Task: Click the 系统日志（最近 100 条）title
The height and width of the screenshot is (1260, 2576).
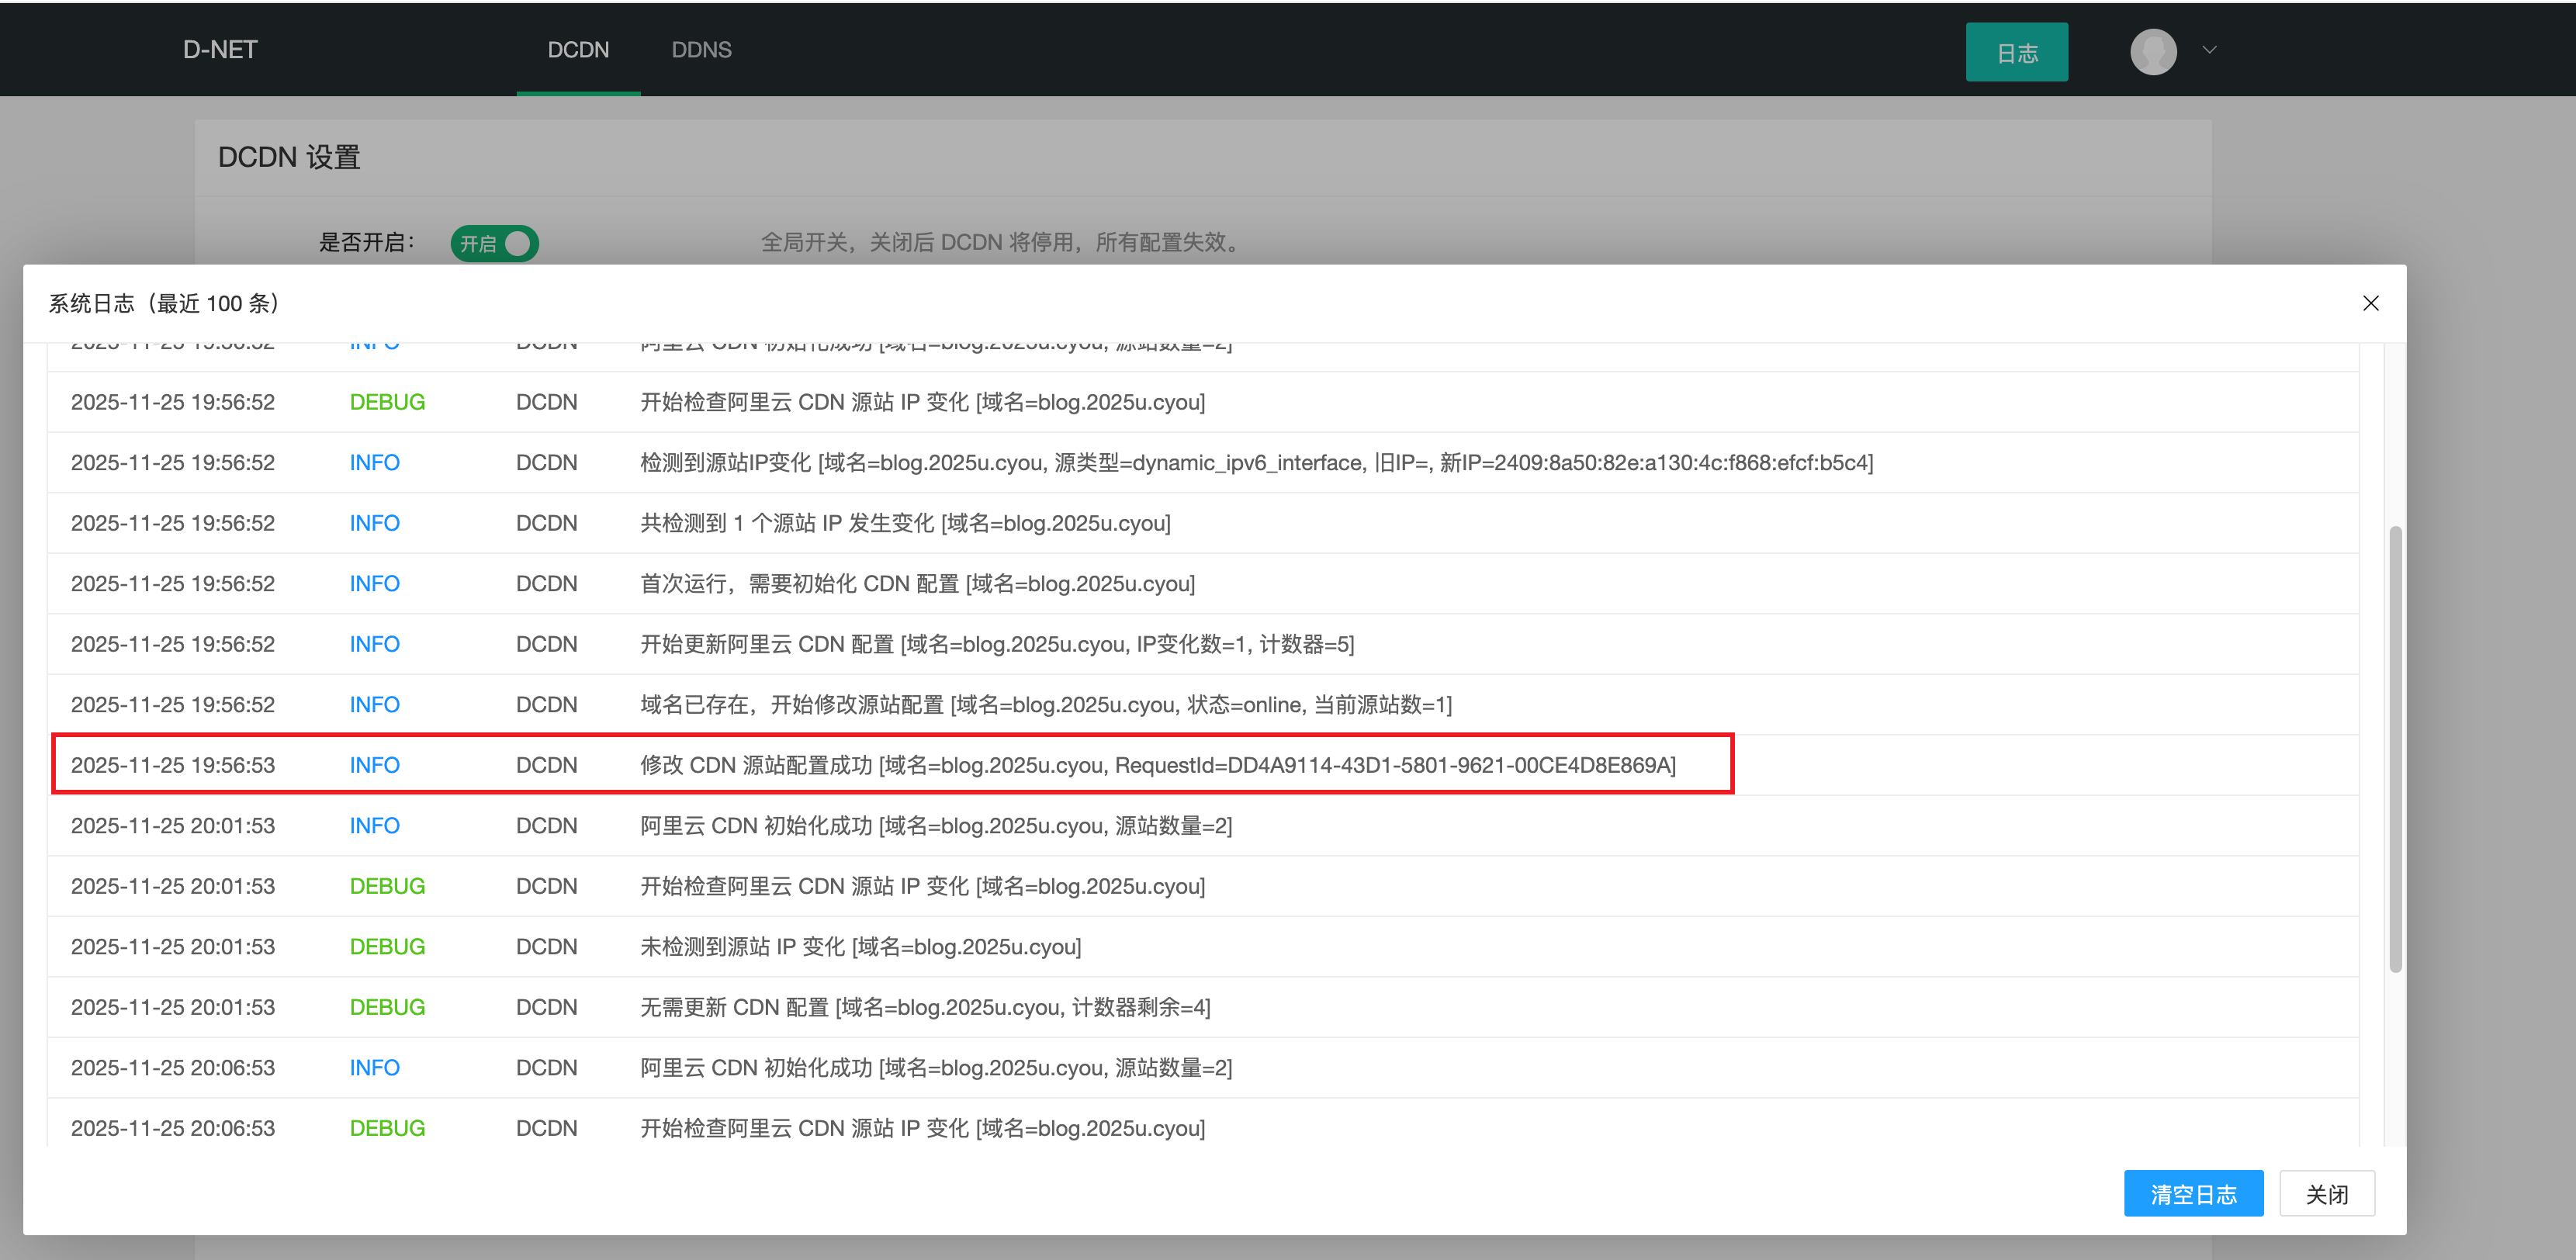Action: click(163, 303)
